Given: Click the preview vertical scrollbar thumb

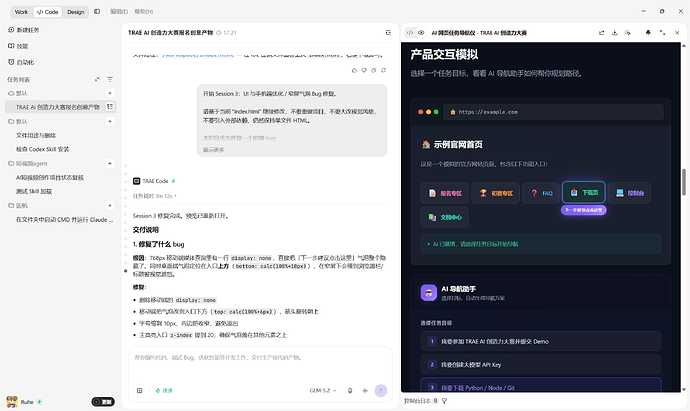Looking at the screenshot, I should pyautogui.click(x=684, y=182).
